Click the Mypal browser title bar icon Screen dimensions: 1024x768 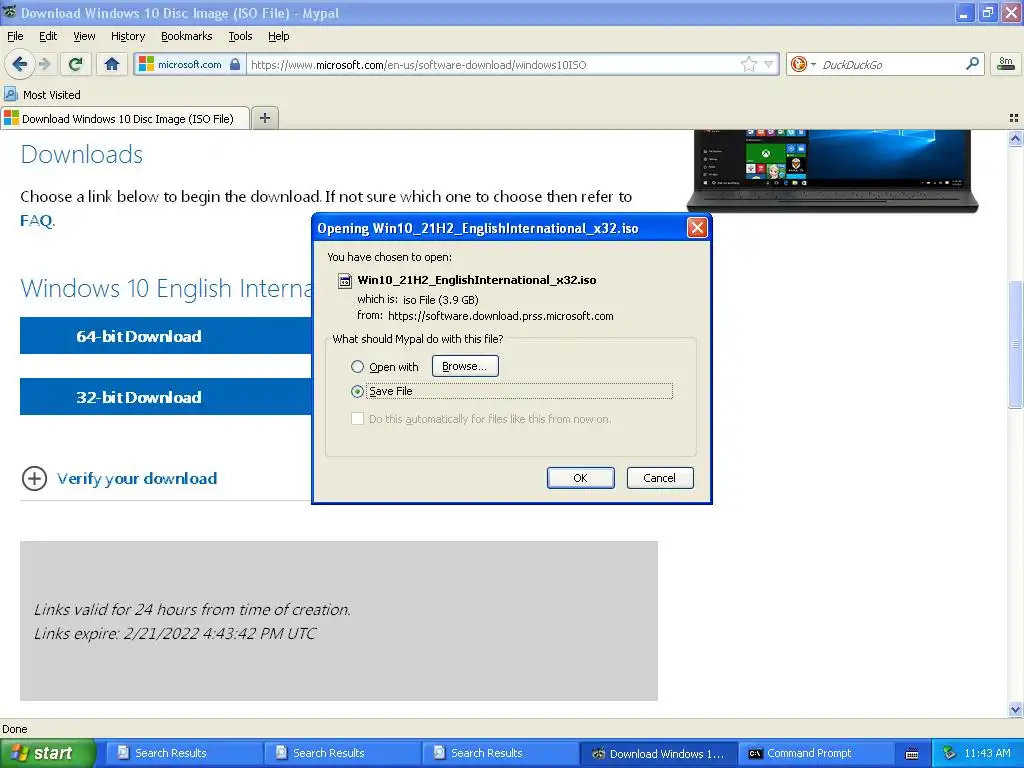tap(10, 12)
